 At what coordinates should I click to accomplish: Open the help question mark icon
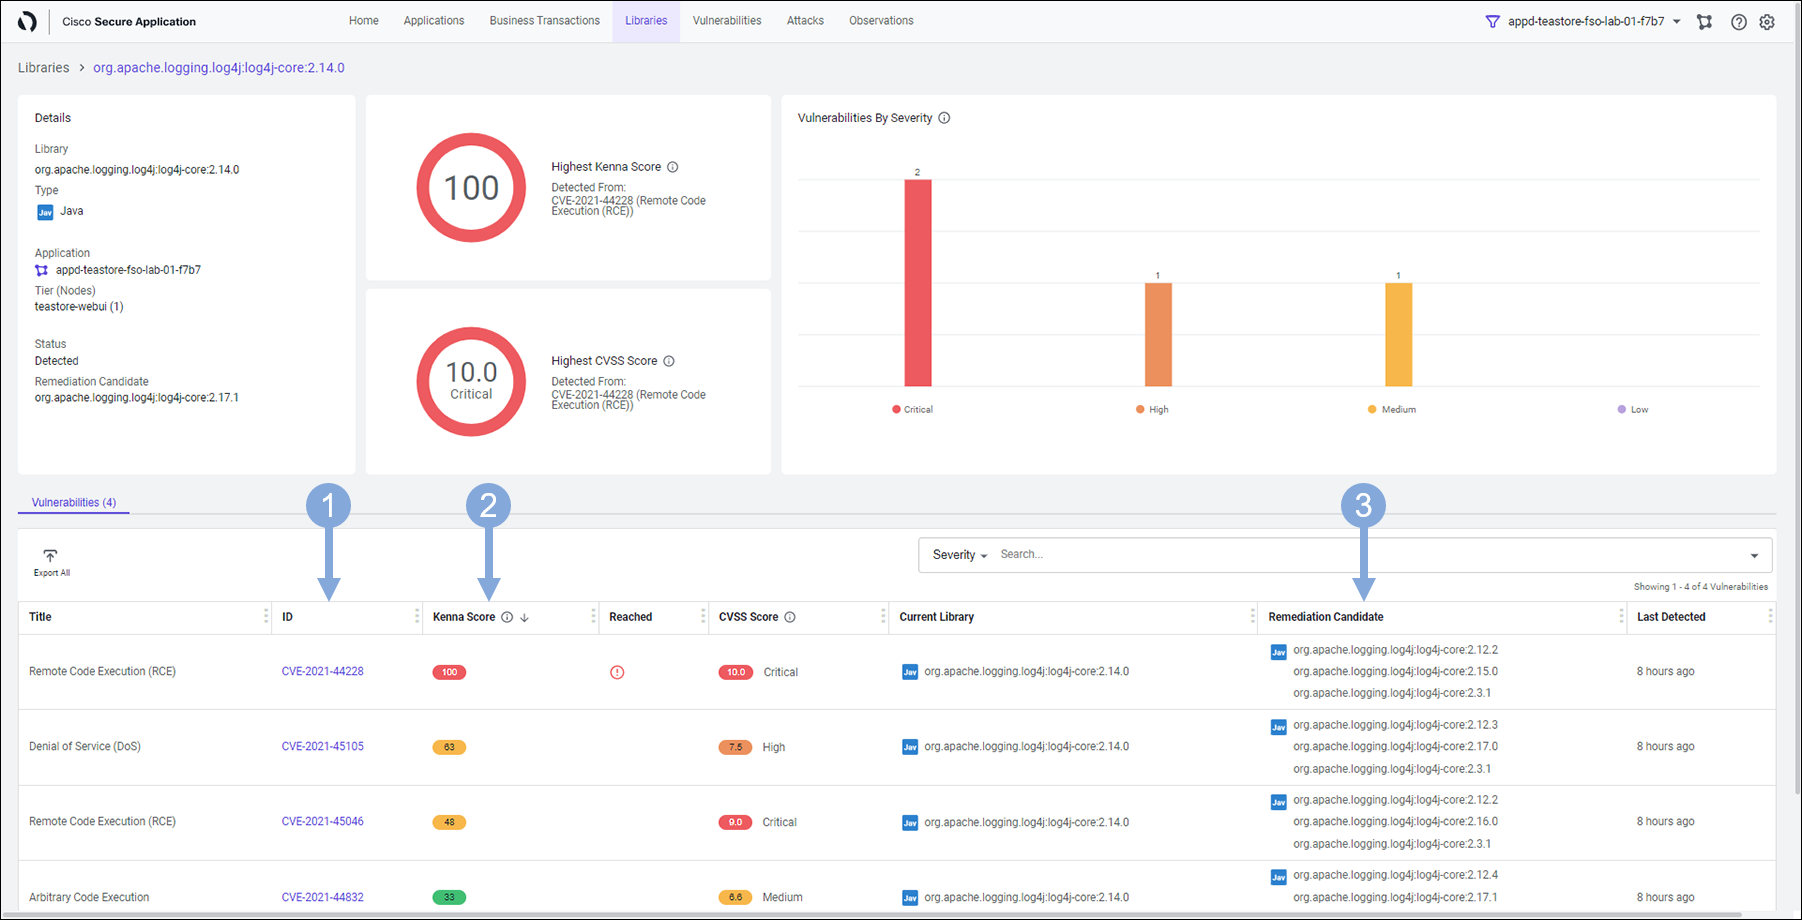[1739, 22]
